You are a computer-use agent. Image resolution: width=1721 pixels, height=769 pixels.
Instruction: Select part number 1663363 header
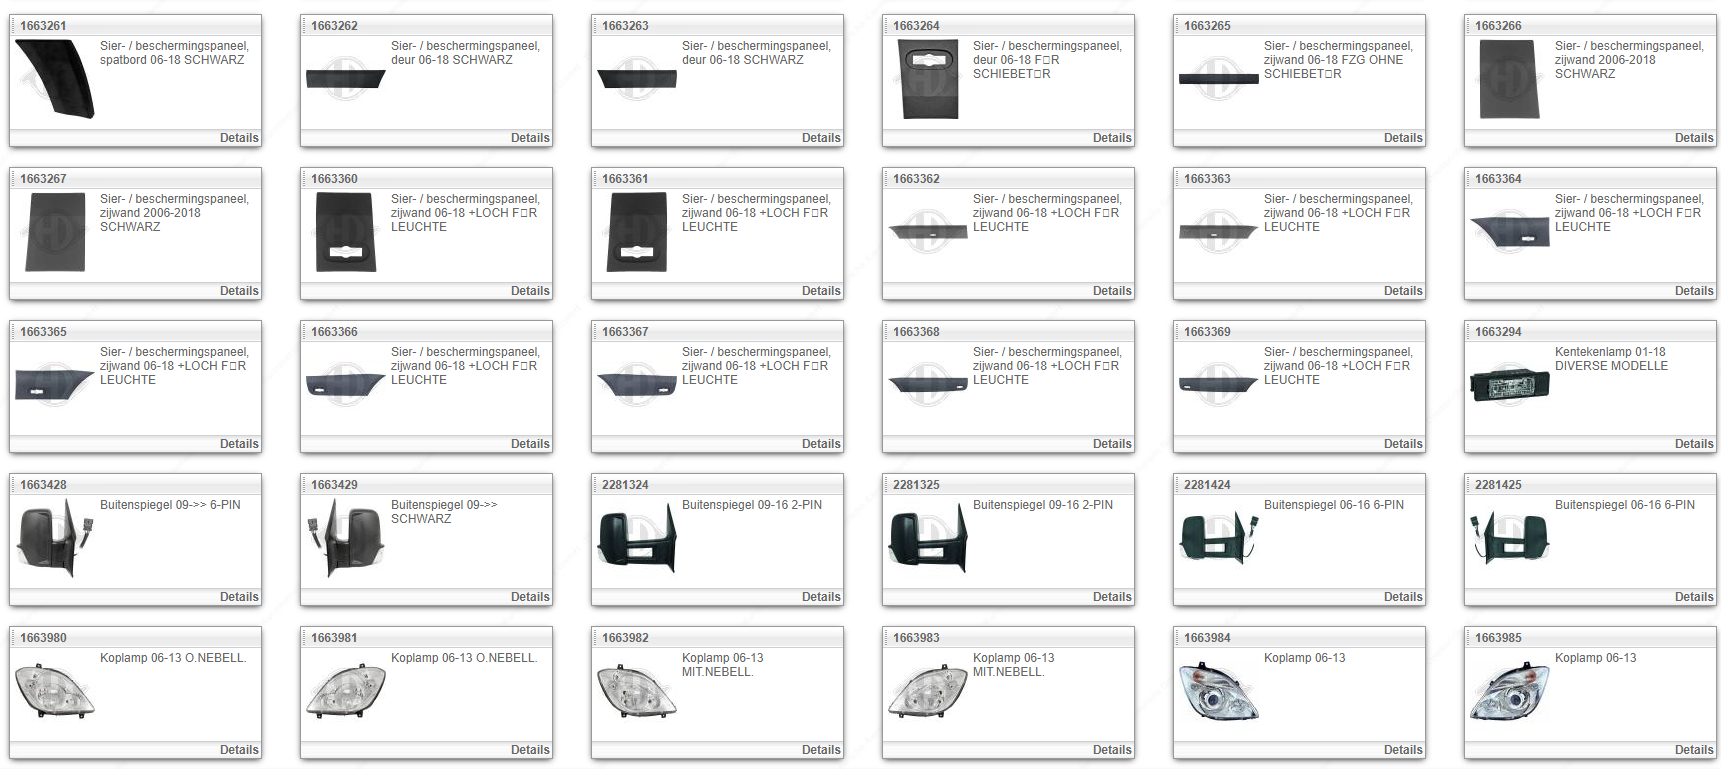point(1207,179)
